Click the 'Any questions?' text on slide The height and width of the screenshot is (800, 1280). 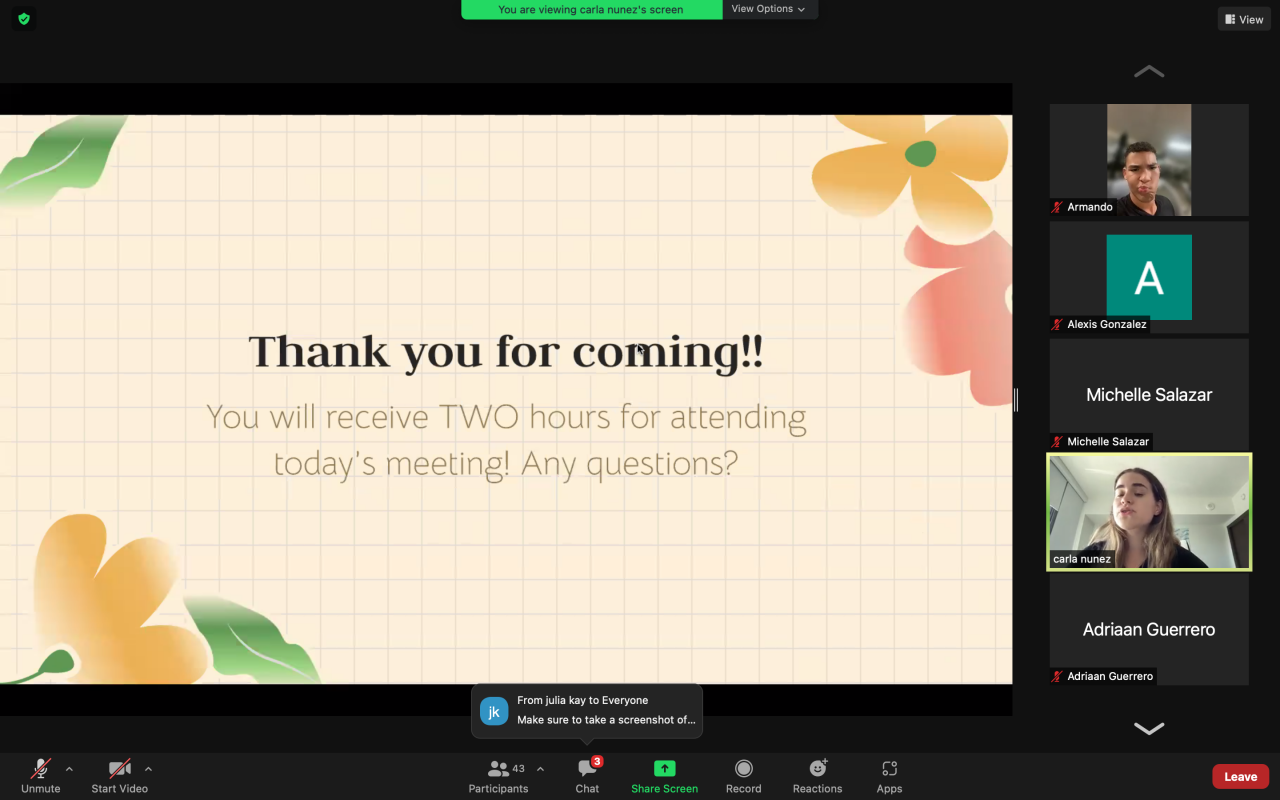click(630, 463)
